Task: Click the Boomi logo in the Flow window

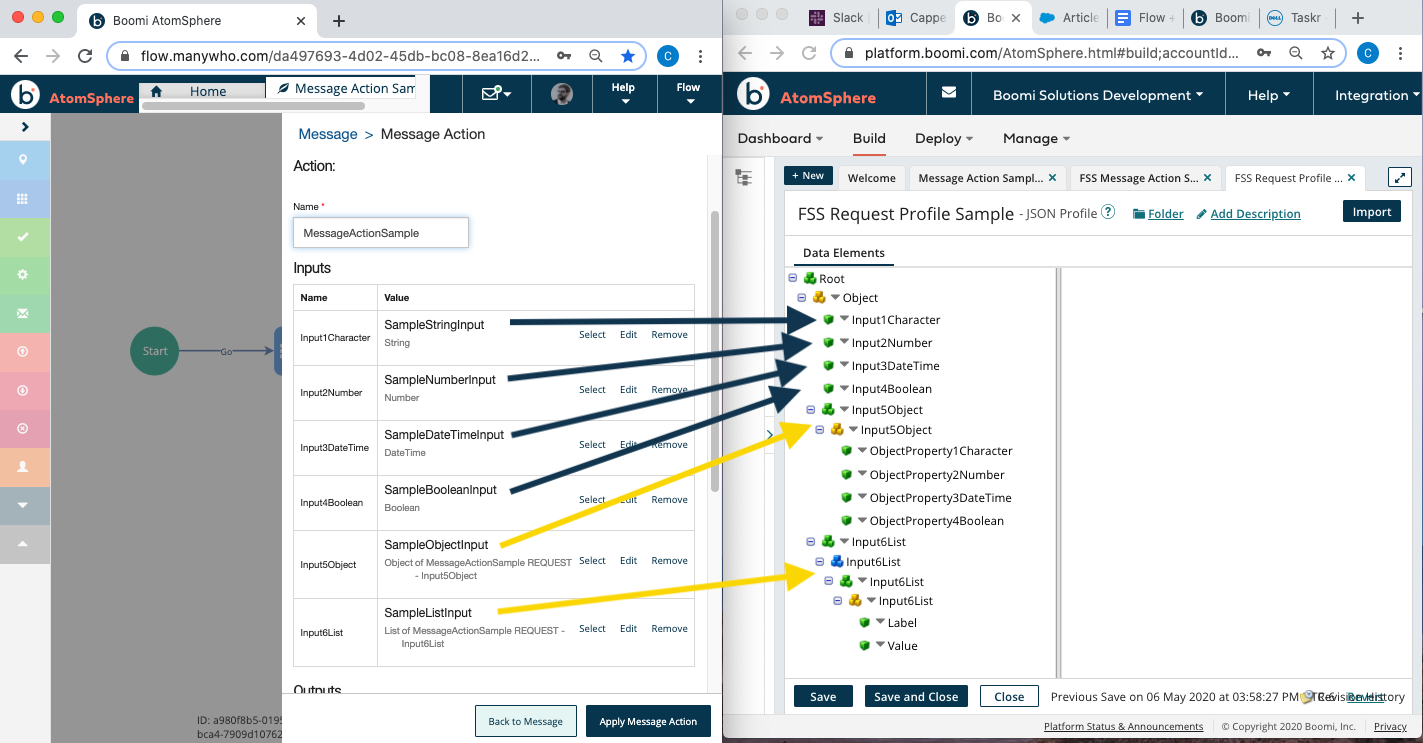Action: pos(25,95)
